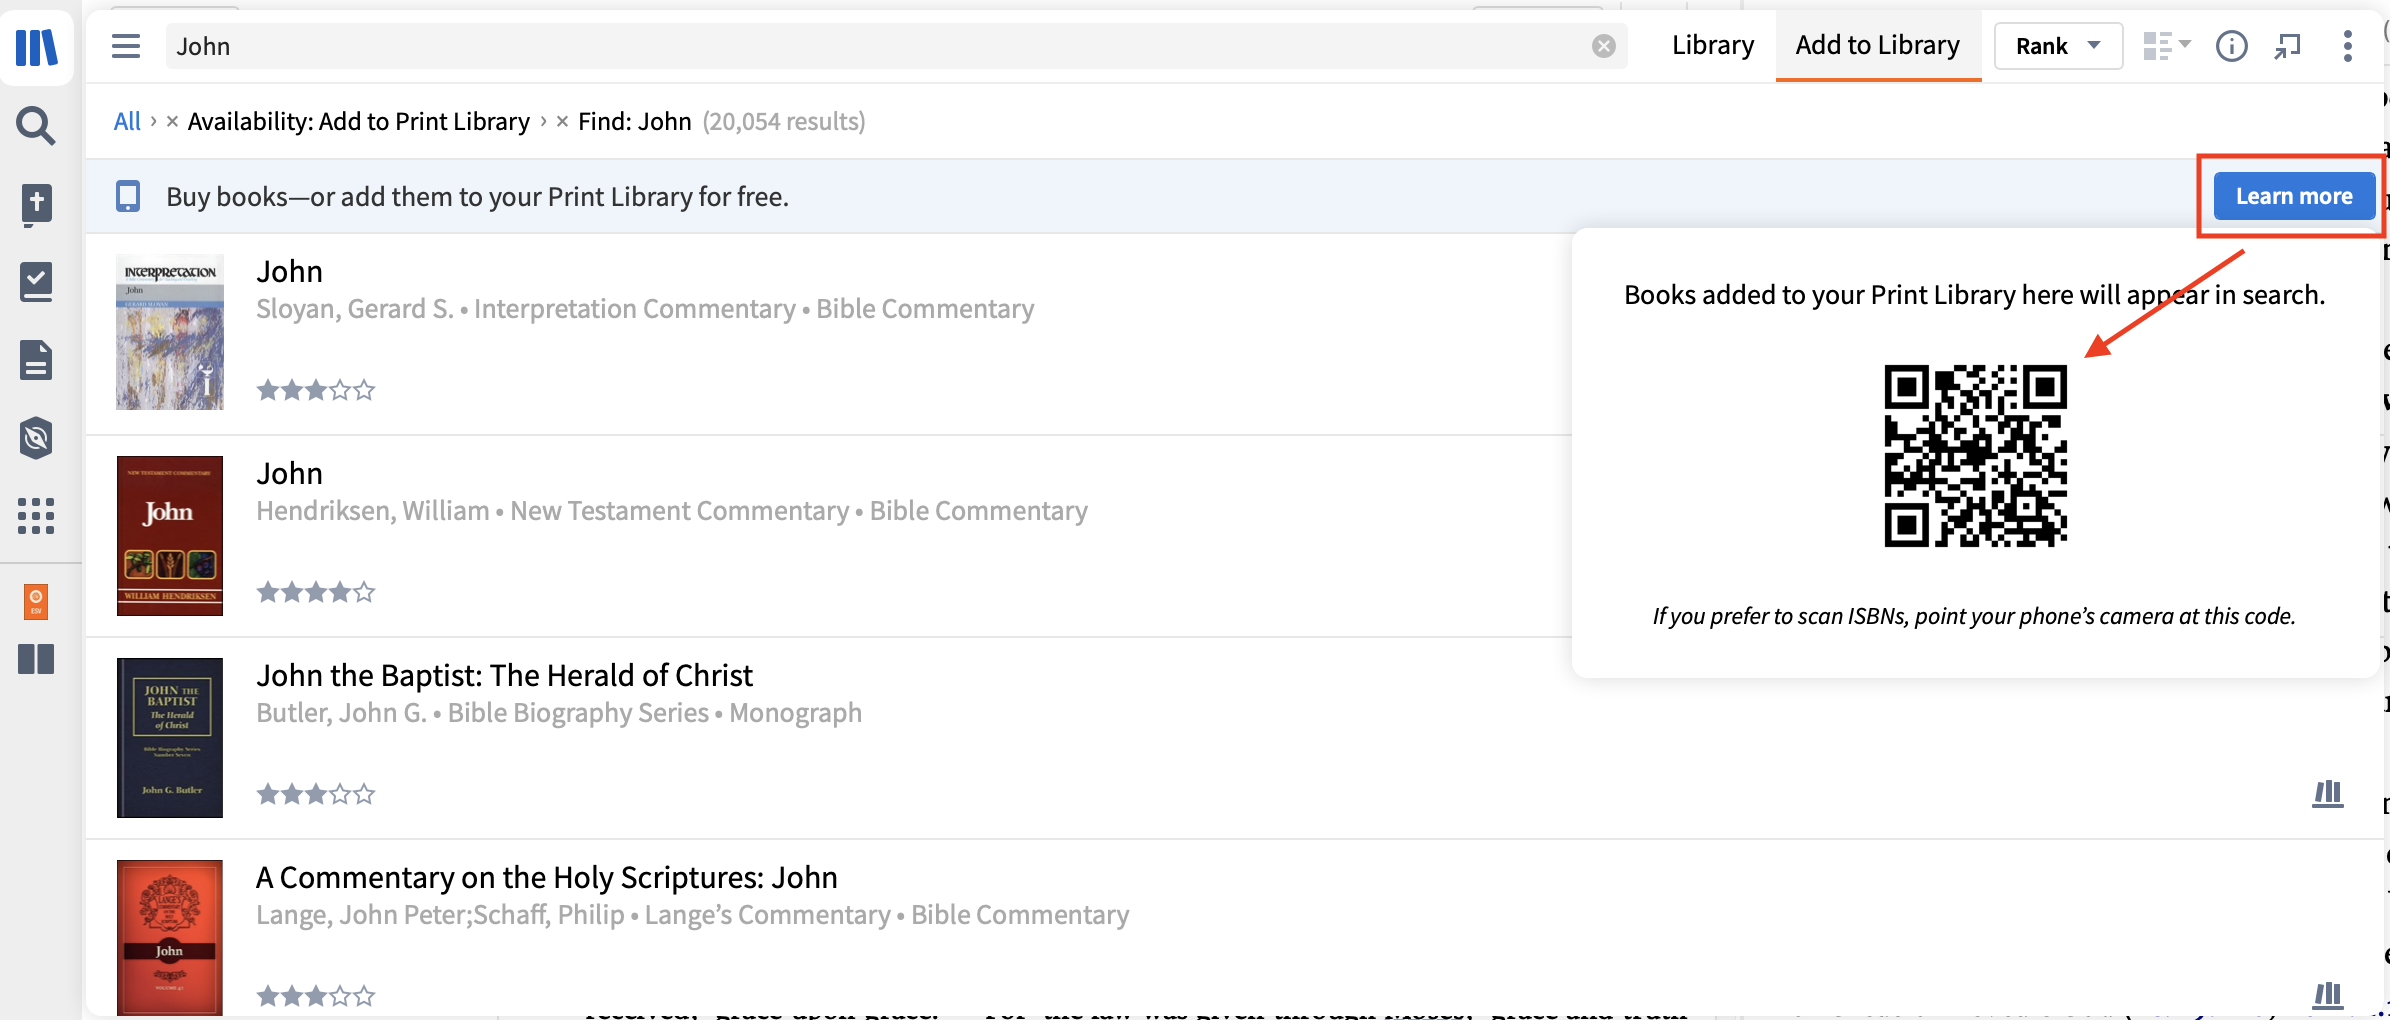Open the view mode dropdown
This screenshot has height=1020, width=2390.
[x=2167, y=46]
